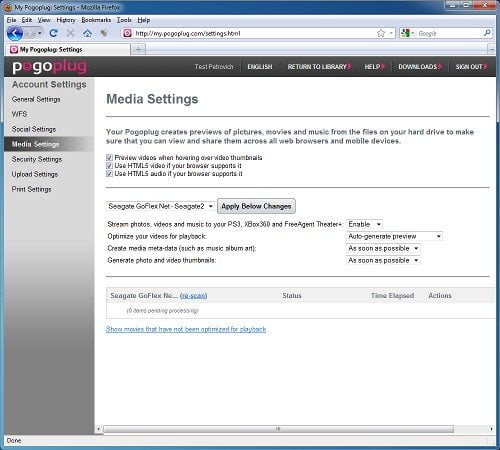Uncheck Use HTML5 video checkbox

point(109,166)
